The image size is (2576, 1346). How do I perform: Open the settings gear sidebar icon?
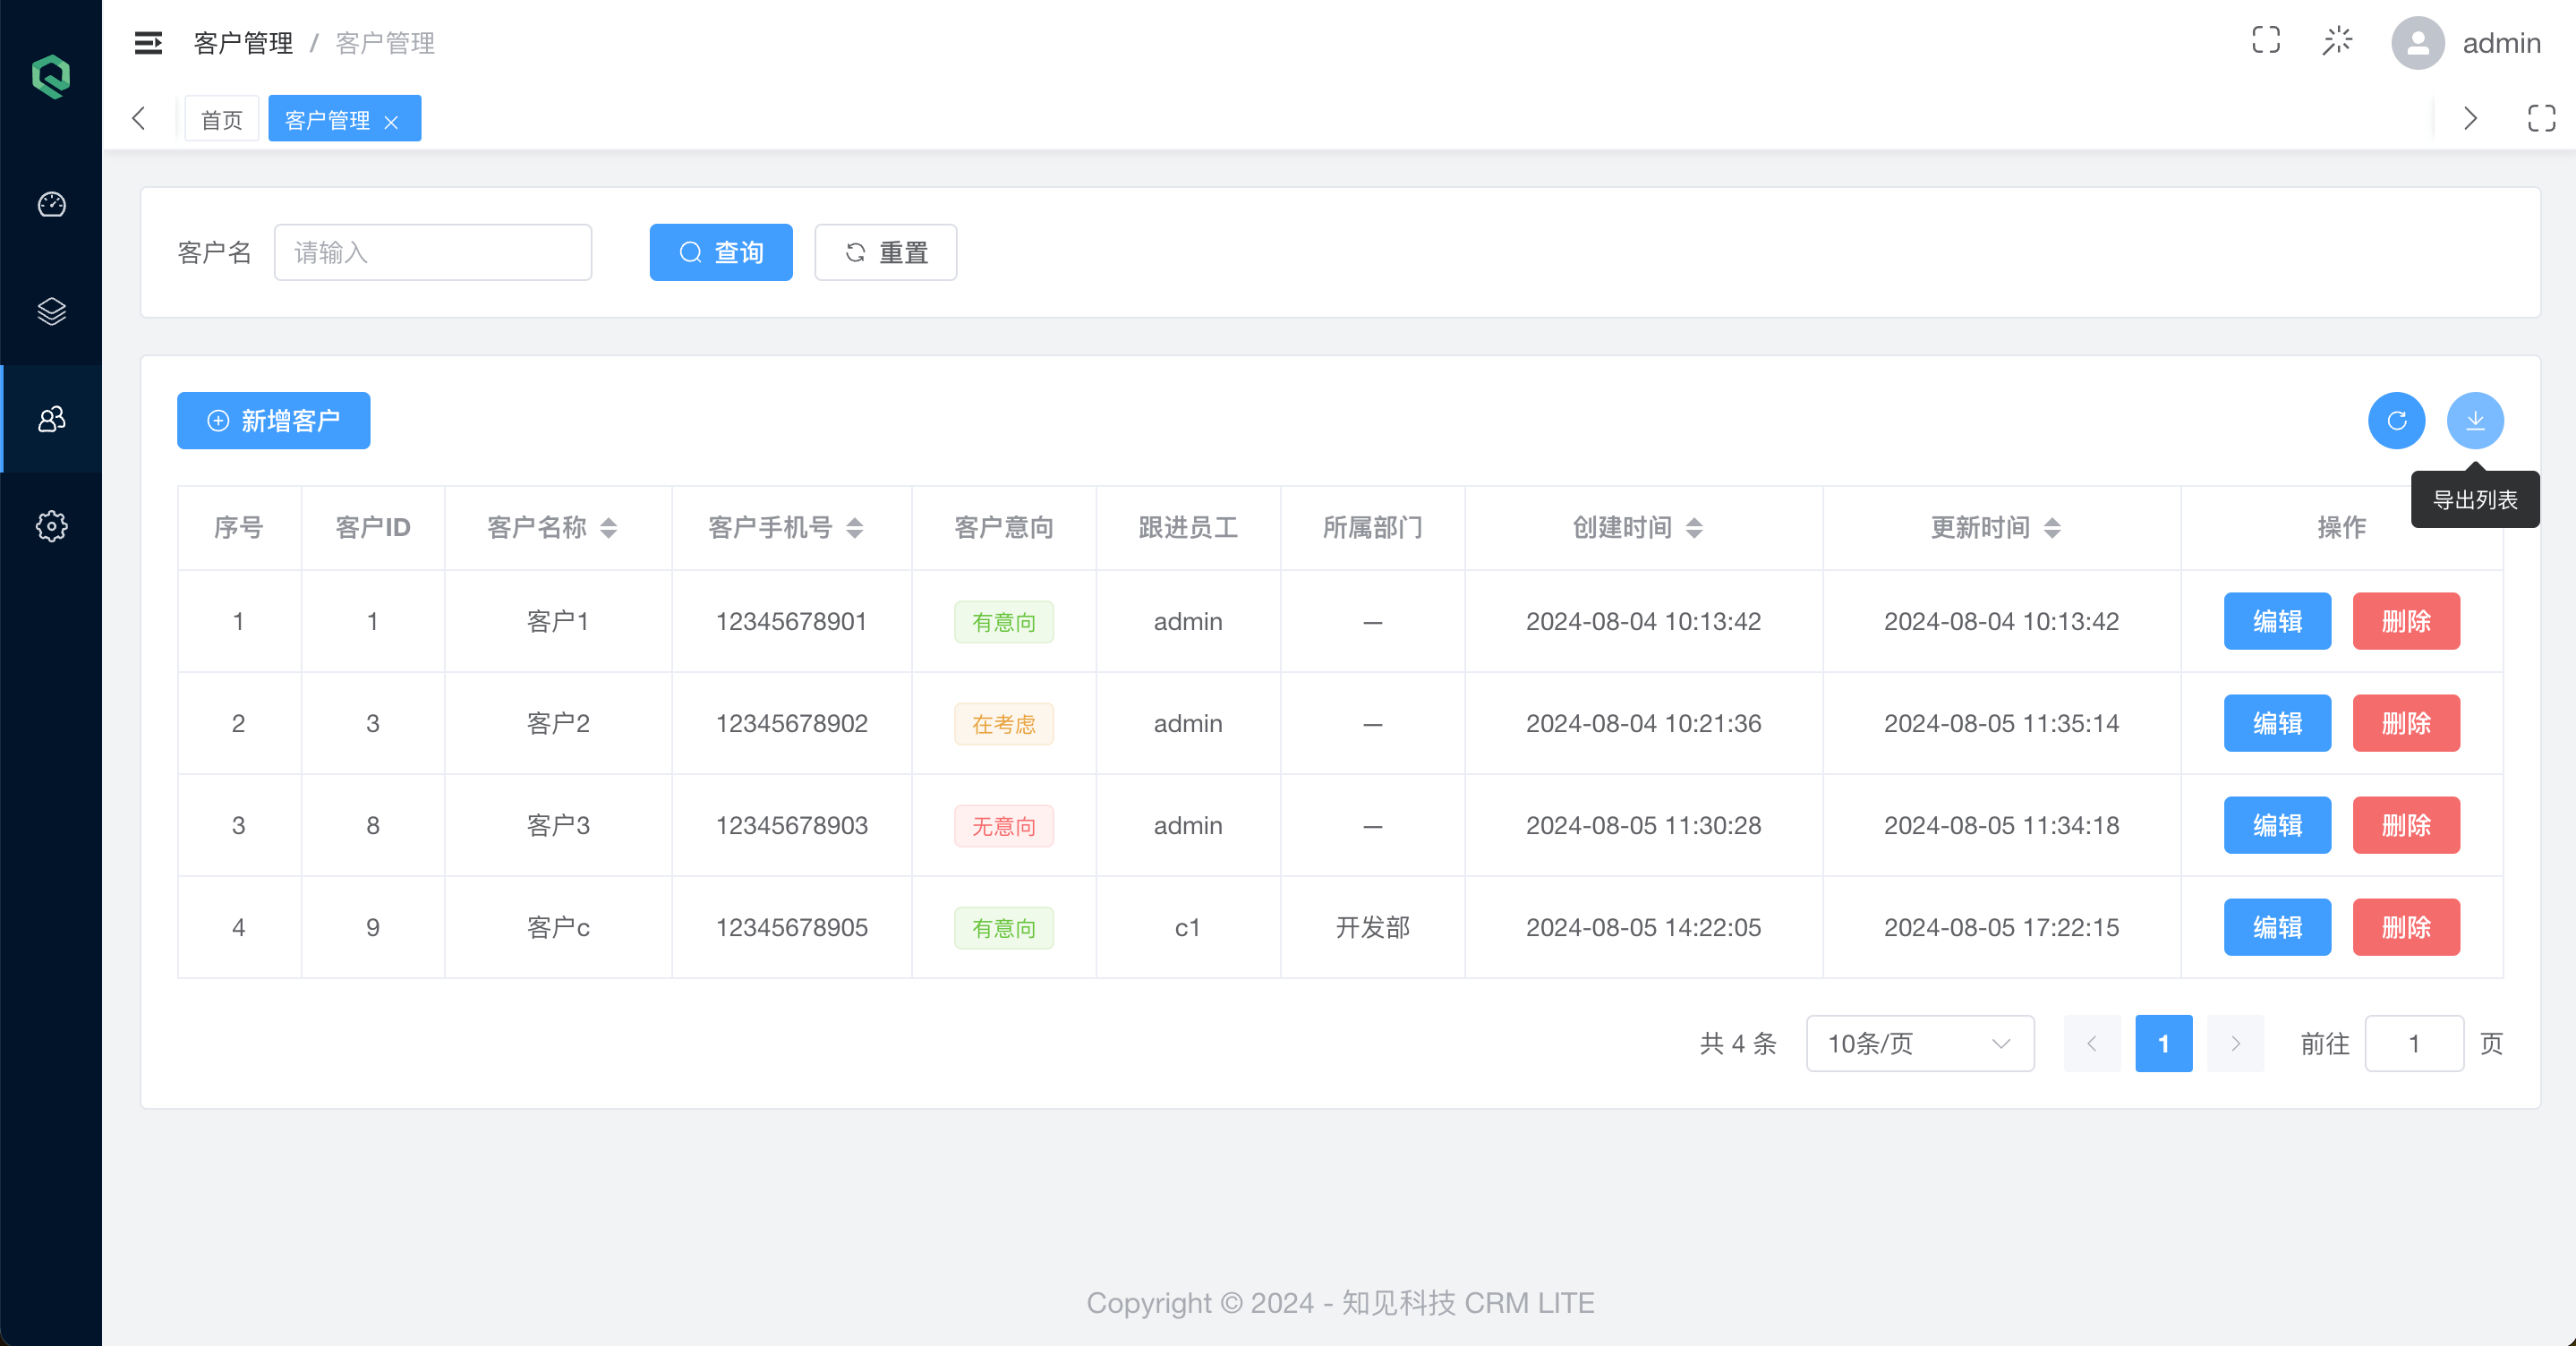[x=51, y=526]
